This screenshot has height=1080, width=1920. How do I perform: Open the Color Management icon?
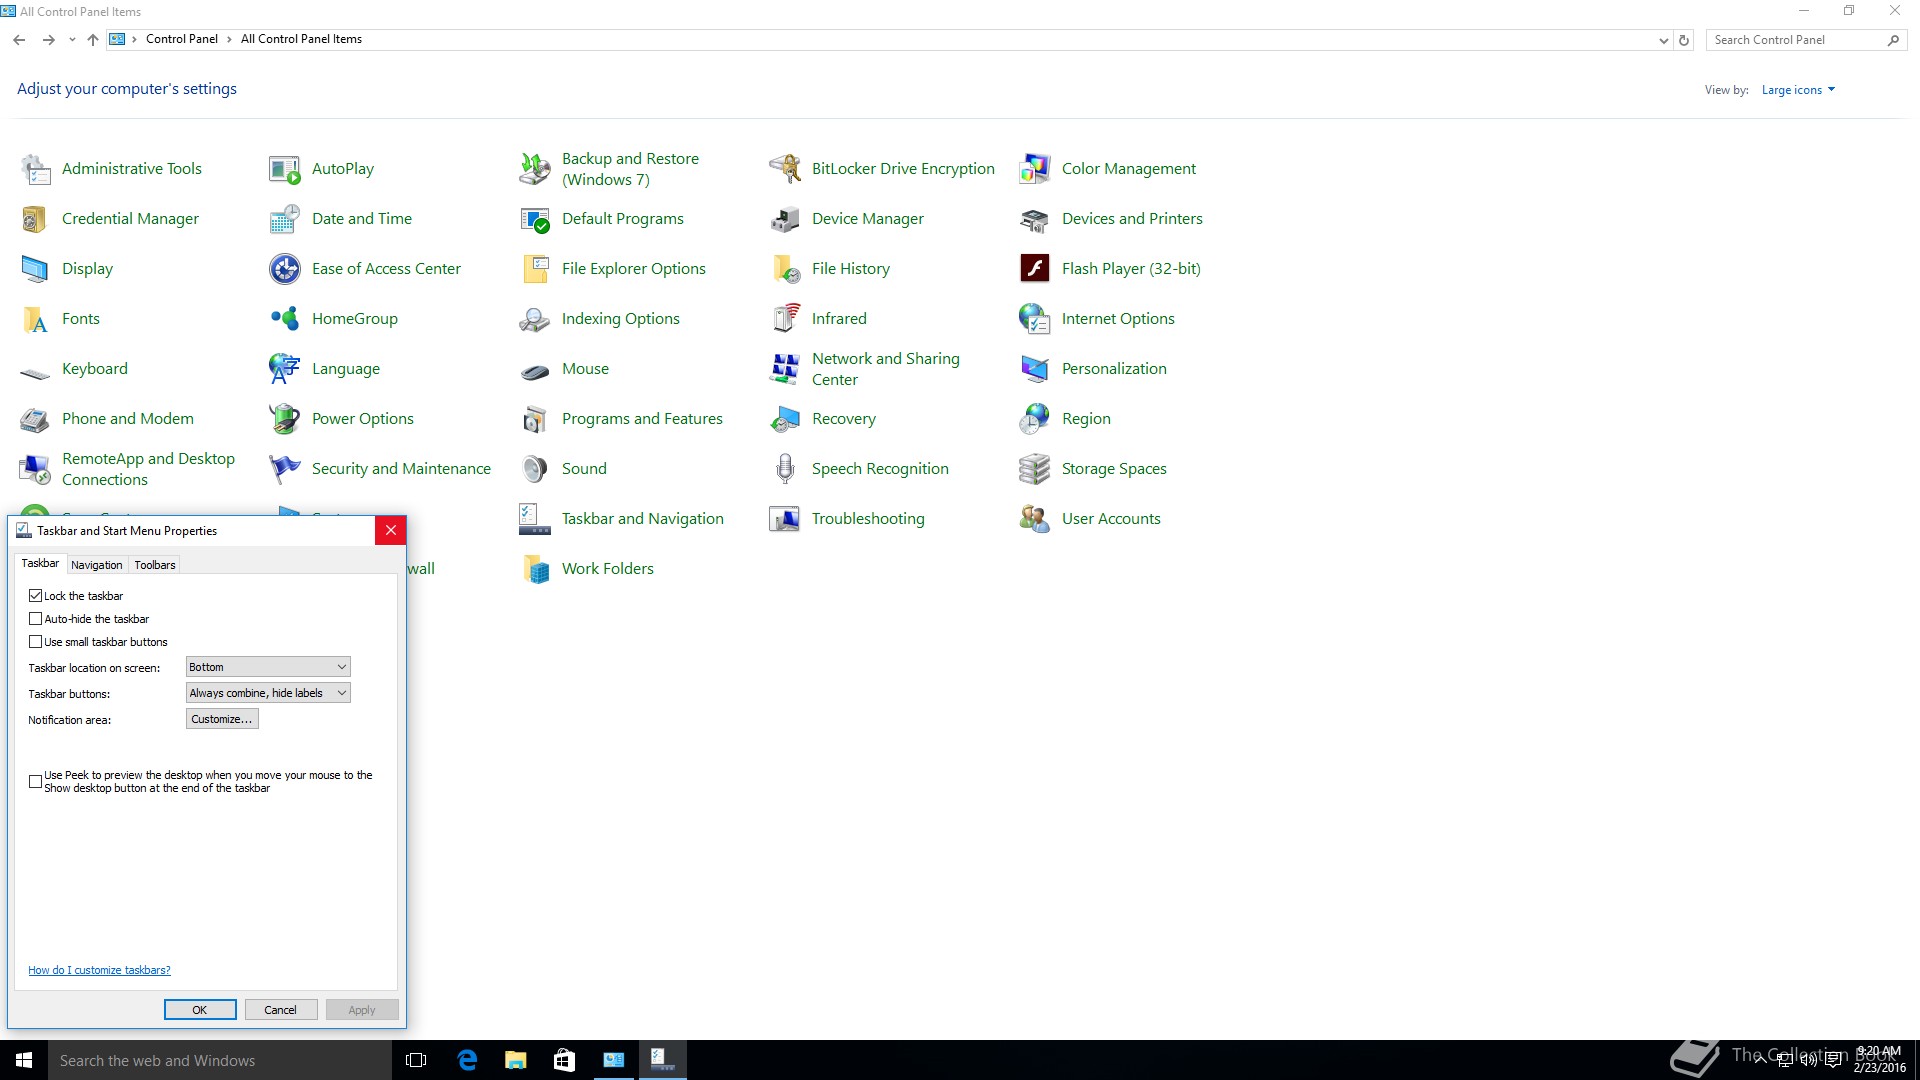pyautogui.click(x=1034, y=168)
